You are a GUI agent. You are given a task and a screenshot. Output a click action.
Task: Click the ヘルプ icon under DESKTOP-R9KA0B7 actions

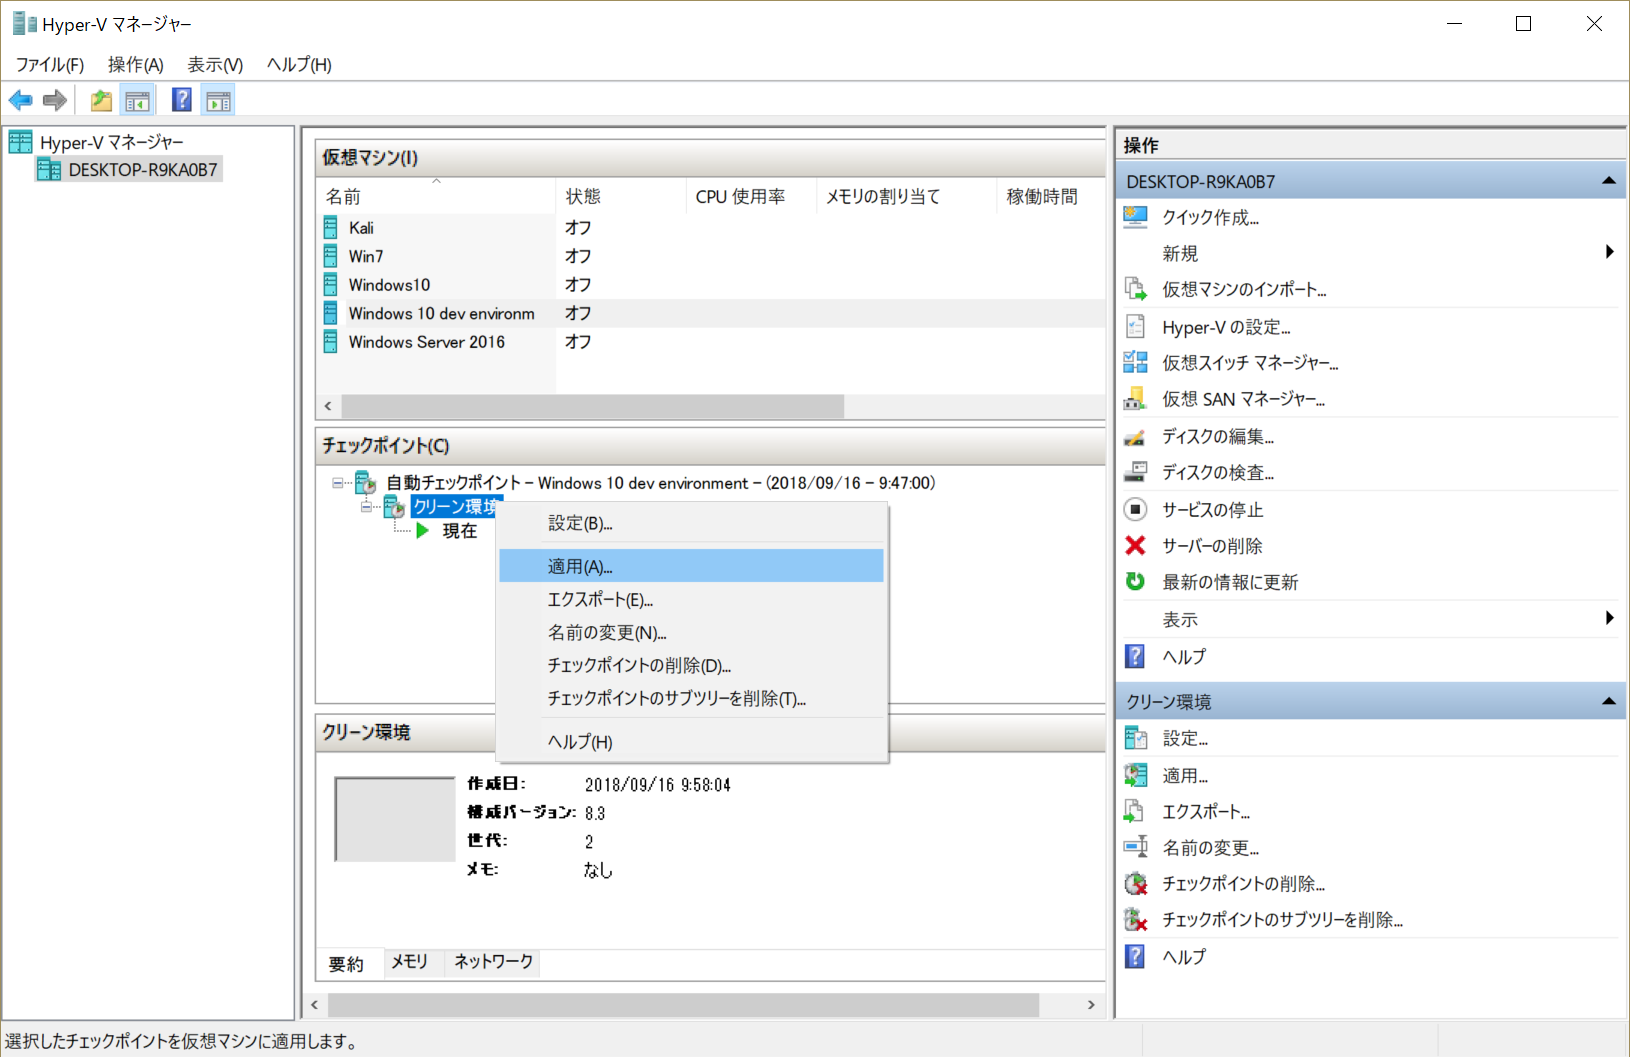1135,656
